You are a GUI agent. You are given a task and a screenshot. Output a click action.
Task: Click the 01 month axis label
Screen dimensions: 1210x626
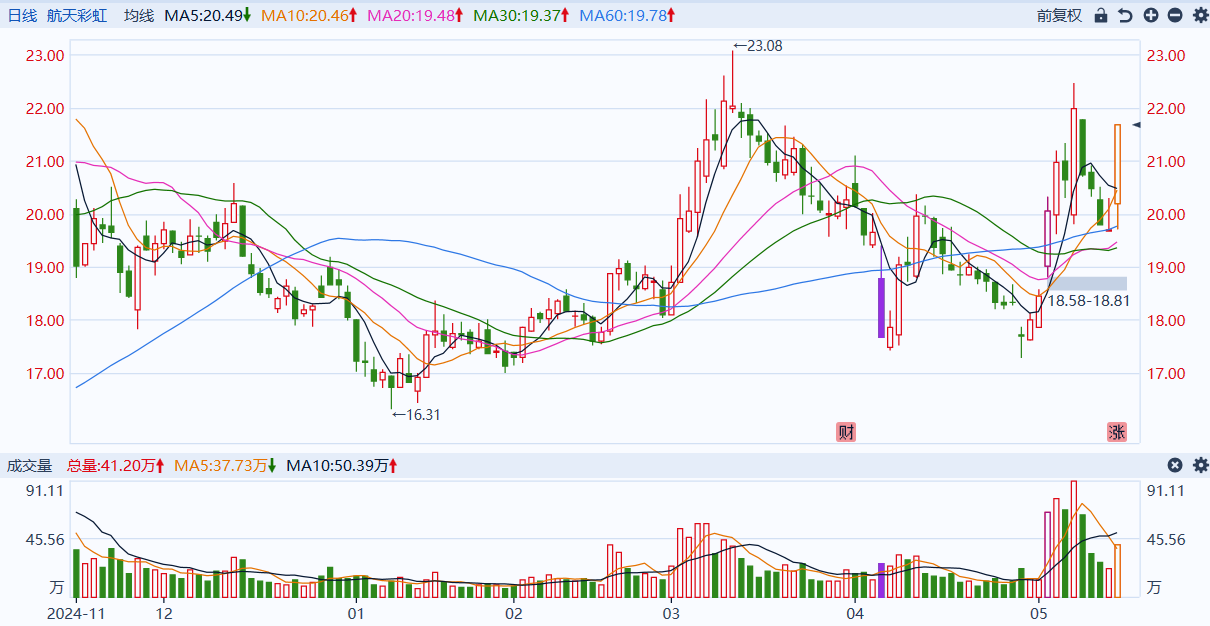coord(355,612)
